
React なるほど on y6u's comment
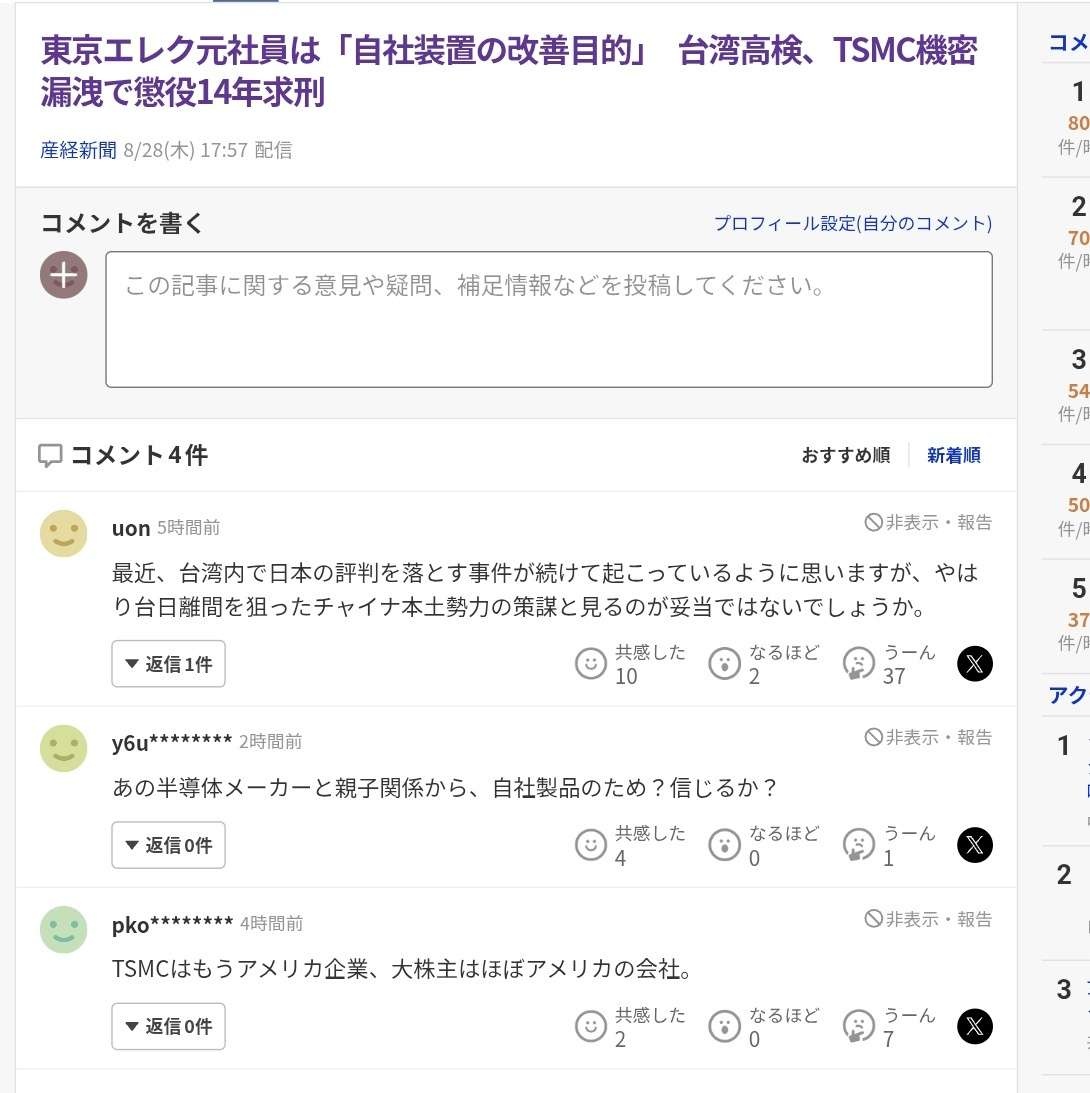point(724,845)
